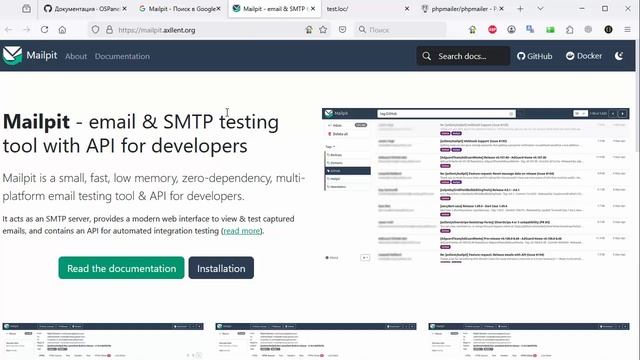Go back to previous page
Image resolution: width=640 pixels, height=360 pixels.
coord(9,30)
